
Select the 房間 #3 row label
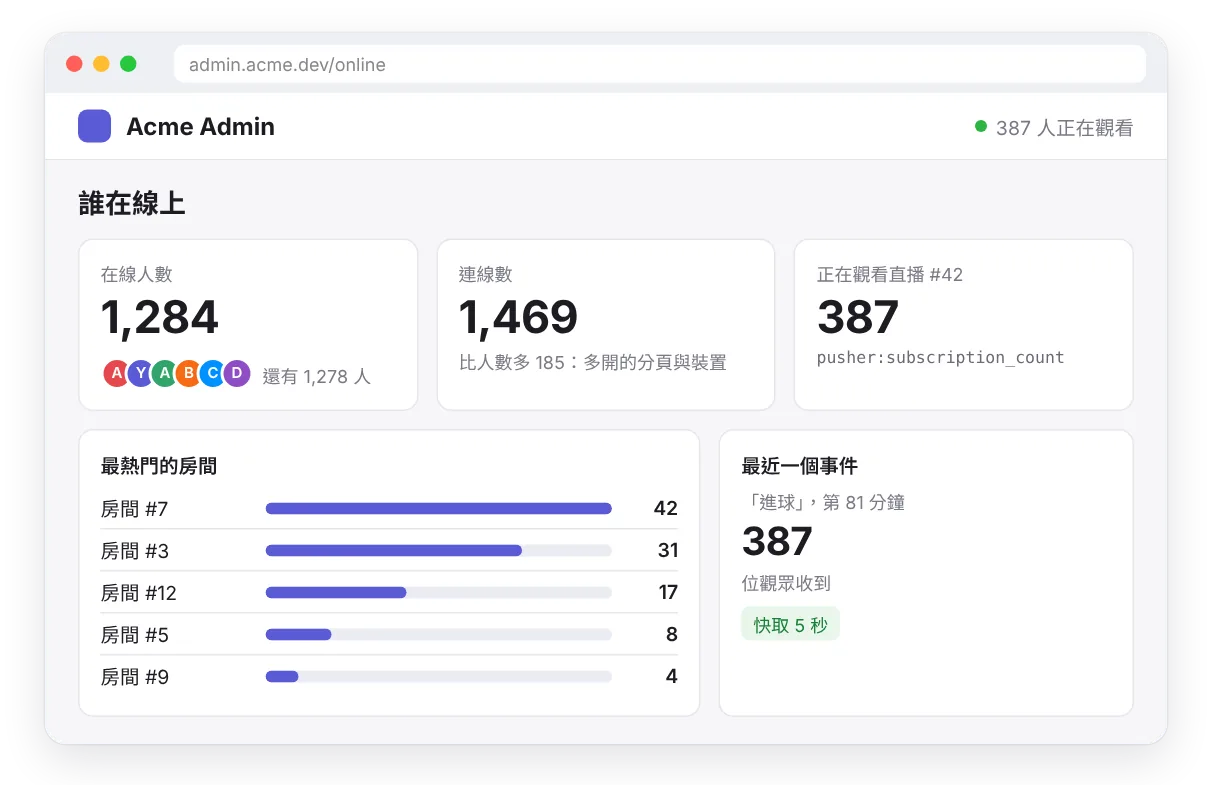pyautogui.click(x=135, y=551)
